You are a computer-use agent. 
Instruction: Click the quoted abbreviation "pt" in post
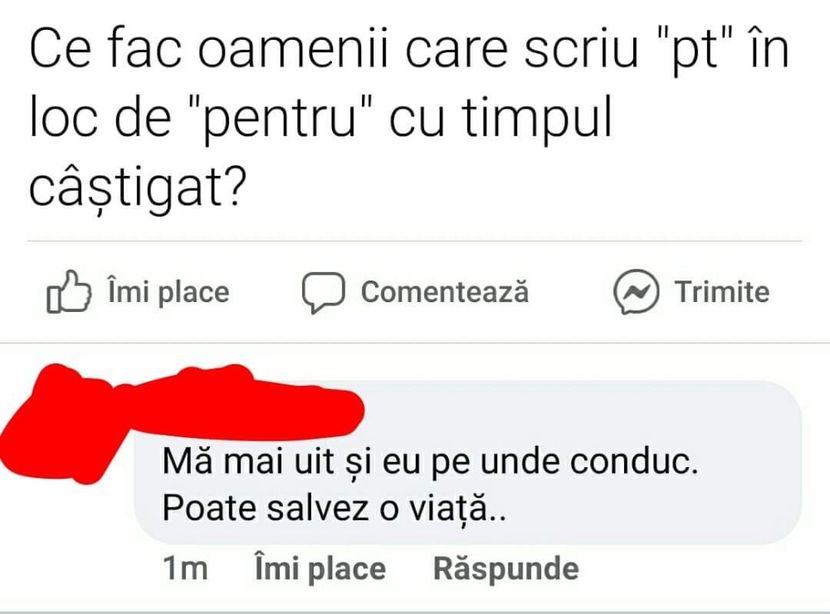689,51
